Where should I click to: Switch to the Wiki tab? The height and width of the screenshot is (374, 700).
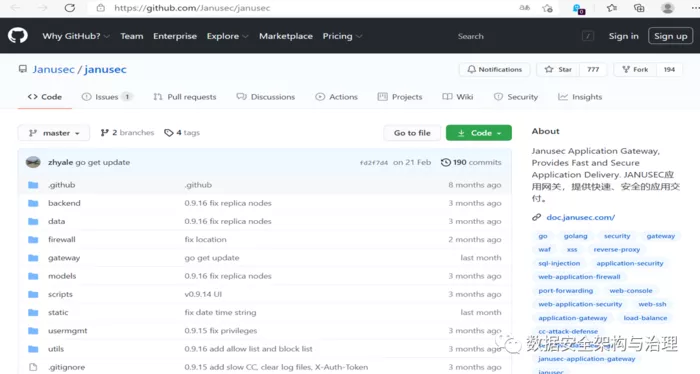(x=458, y=97)
